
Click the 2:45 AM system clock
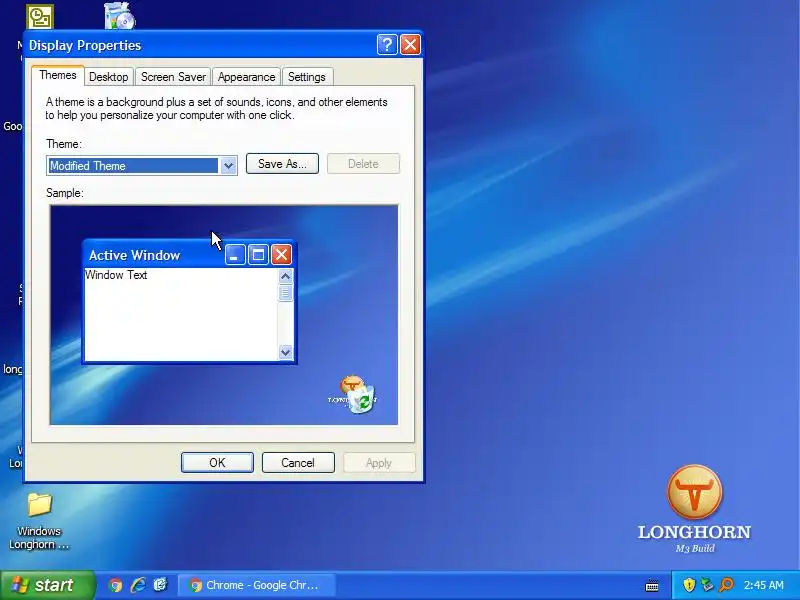[763, 585]
